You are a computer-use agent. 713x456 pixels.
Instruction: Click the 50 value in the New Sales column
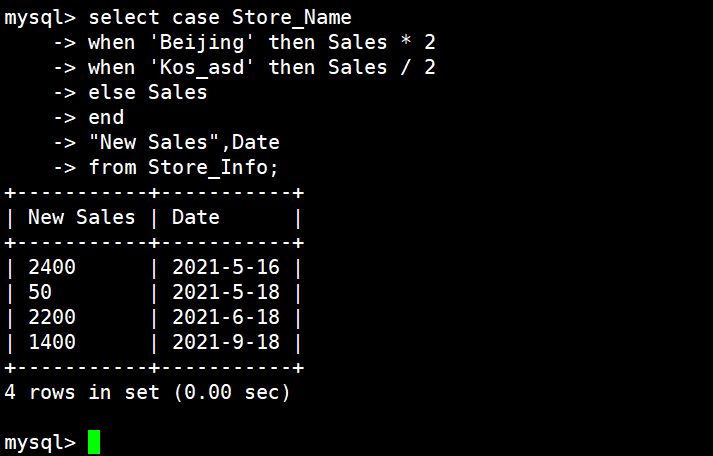(40, 292)
